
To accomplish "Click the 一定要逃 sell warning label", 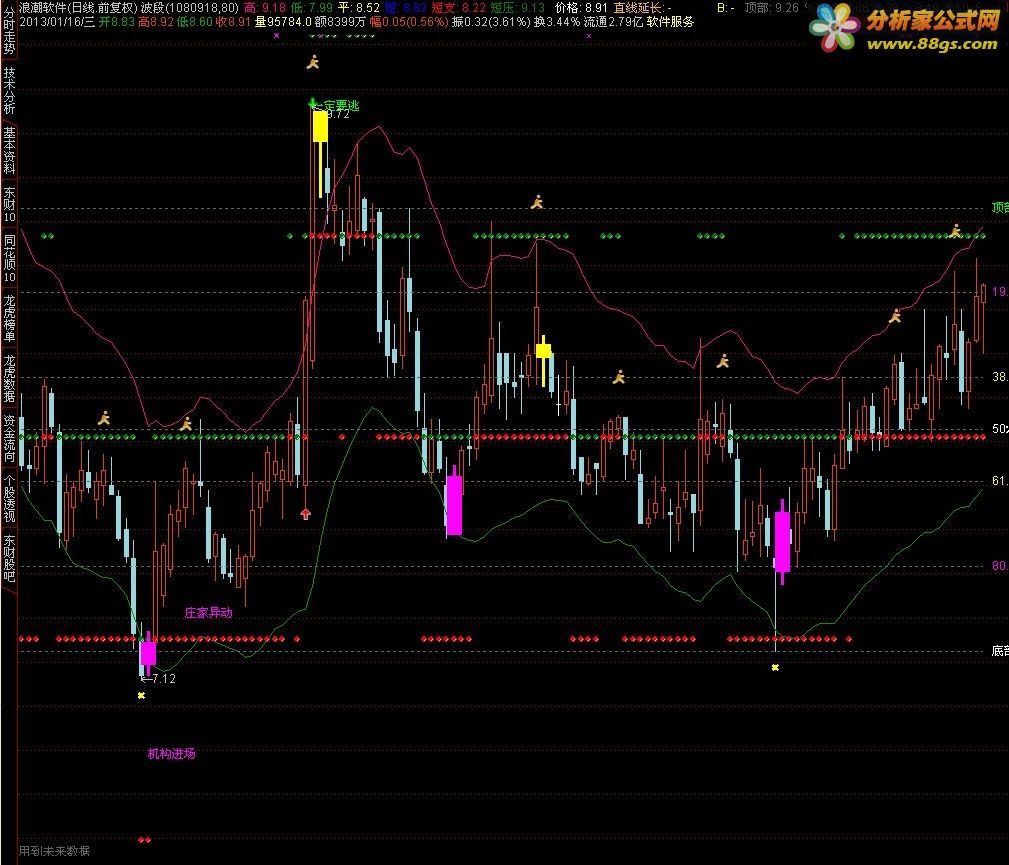I will pos(338,105).
